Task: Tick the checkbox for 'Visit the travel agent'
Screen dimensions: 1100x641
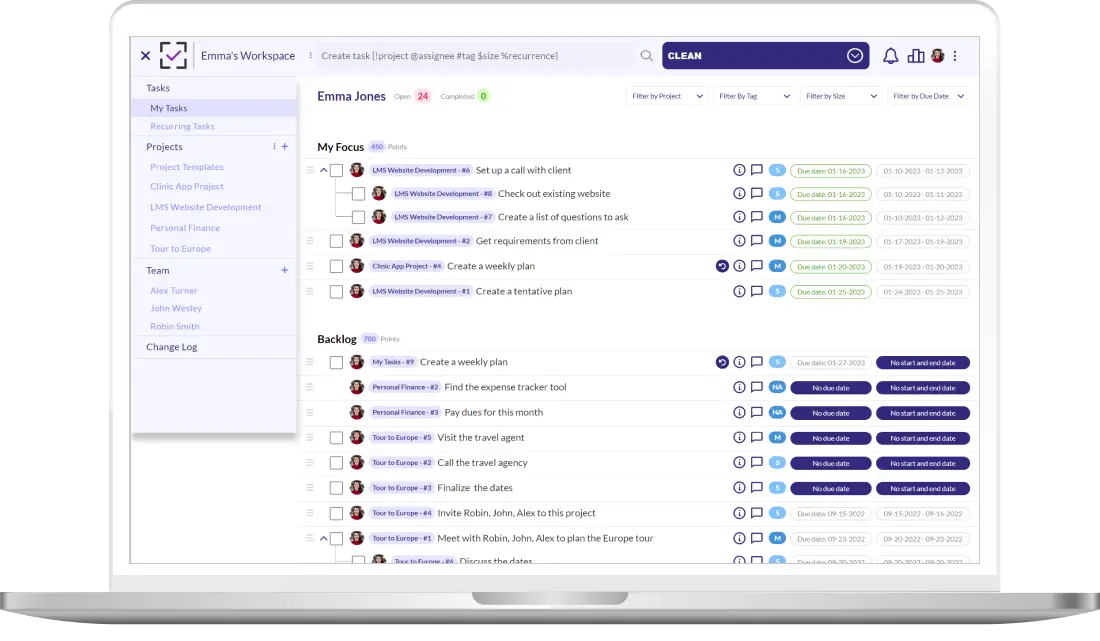Action: click(336, 437)
